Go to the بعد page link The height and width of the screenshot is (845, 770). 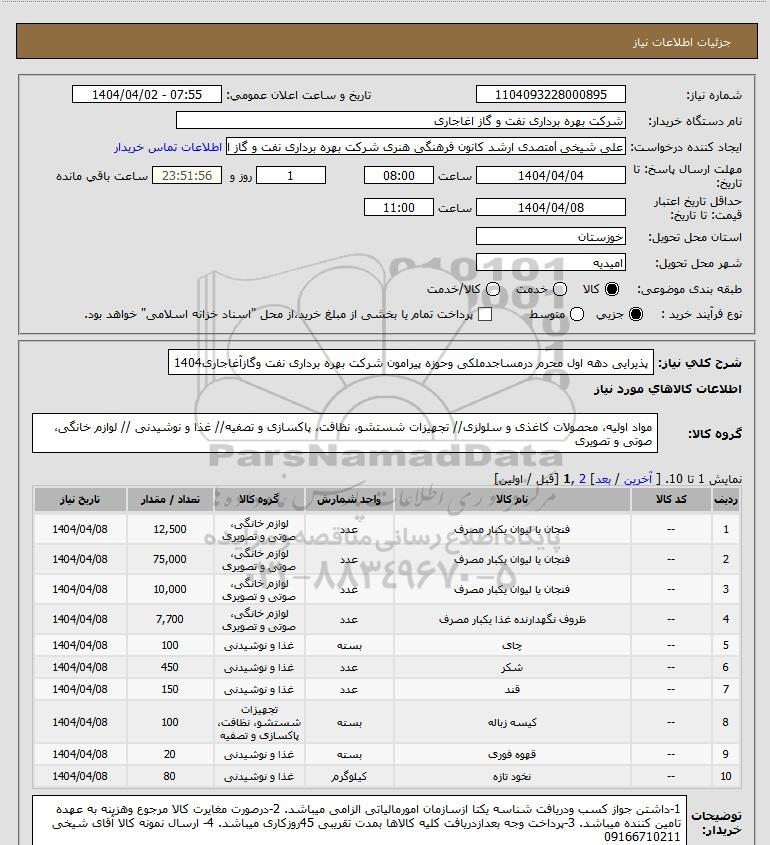click(x=602, y=479)
